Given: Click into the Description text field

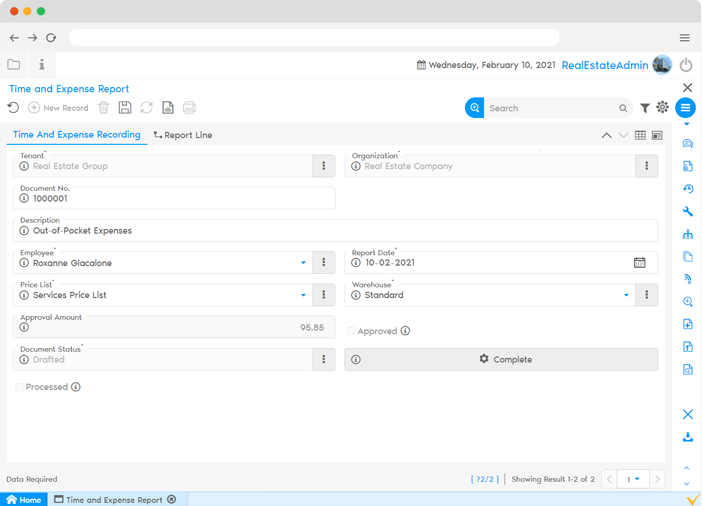Looking at the screenshot, I should click(x=335, y=230).
